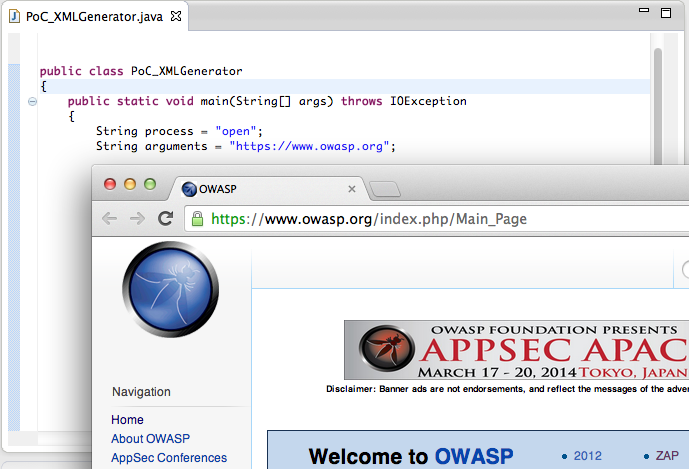The image size is (689, 469).
Task: Open the AppSec Conferences link
Action: [169, 458]
